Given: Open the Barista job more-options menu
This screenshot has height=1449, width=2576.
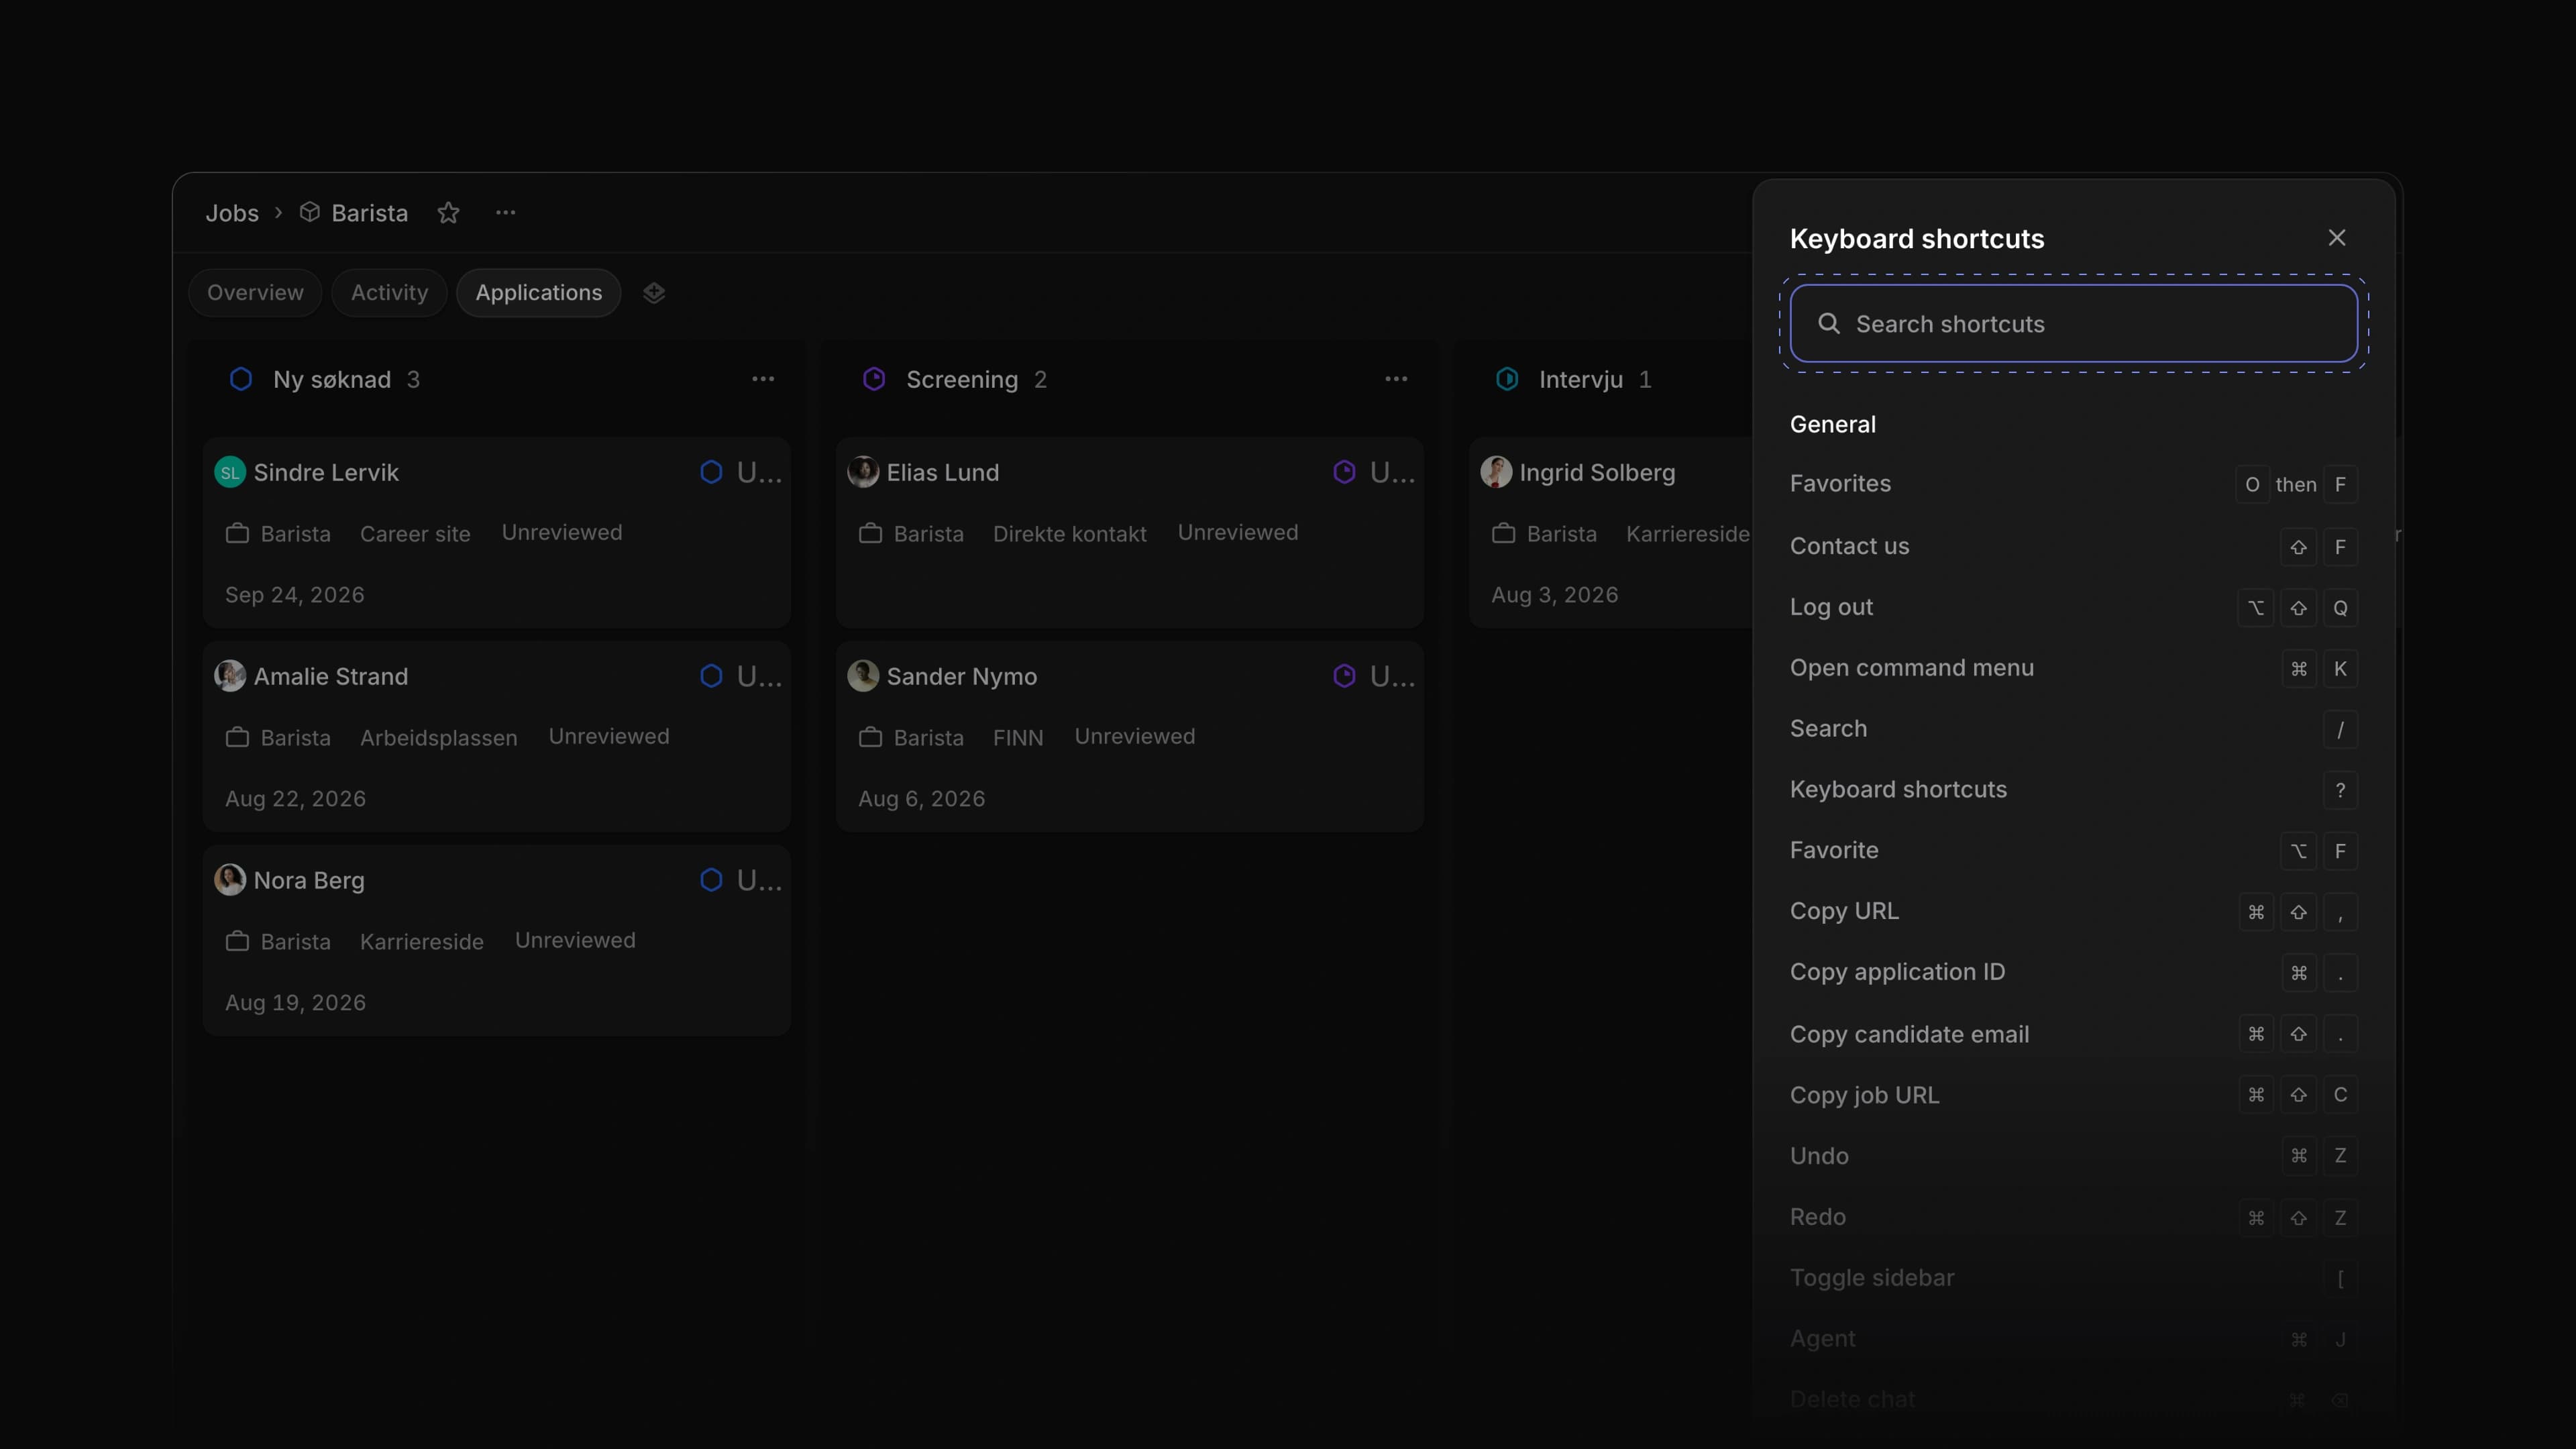Looking at the screenshot, I should click(x=506, y=213).
